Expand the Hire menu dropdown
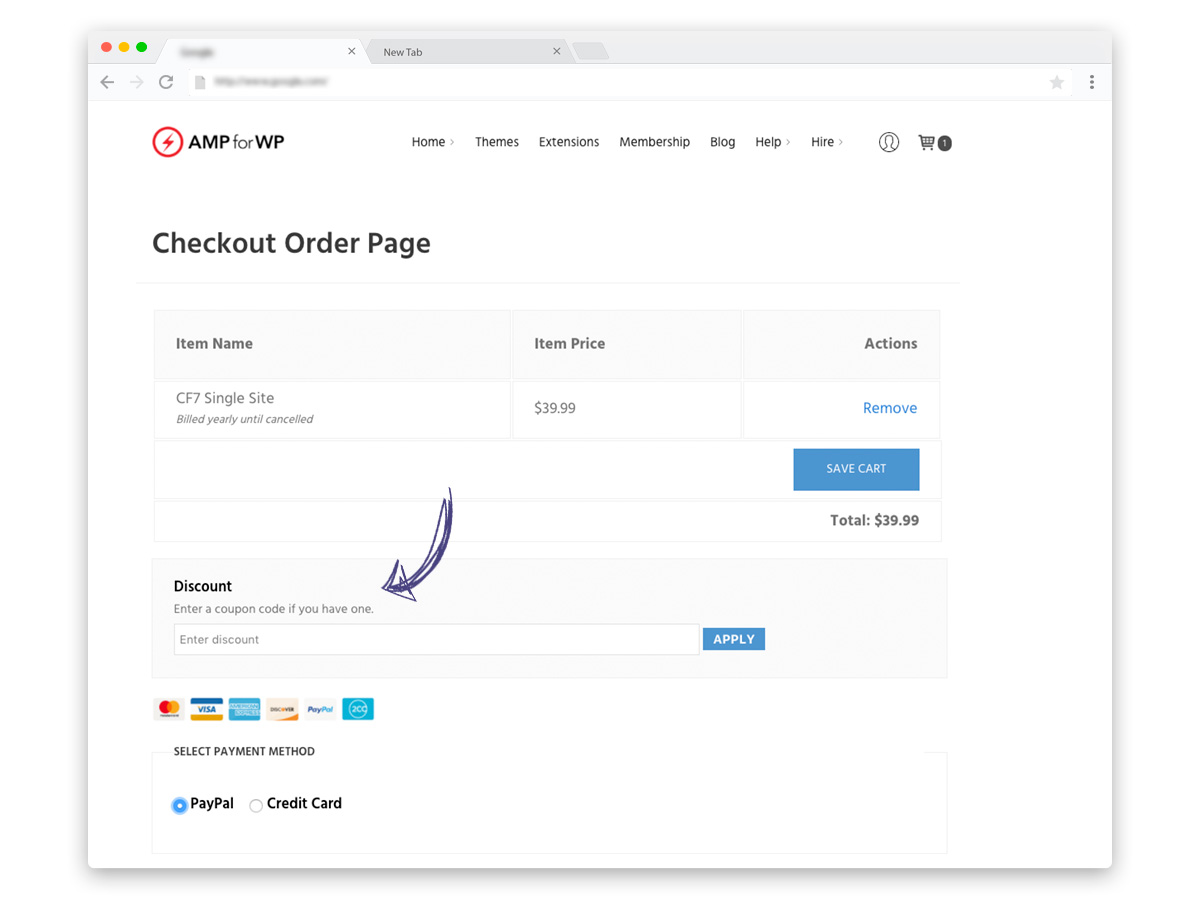Screen dimensions: 1200x900 (x=826, y=142)
